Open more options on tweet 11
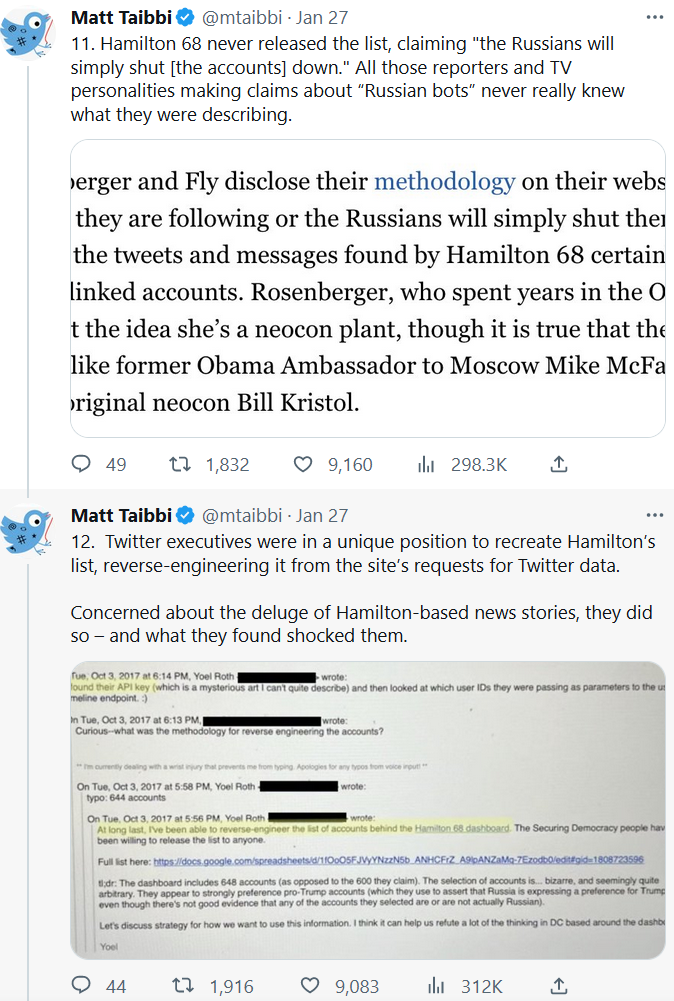 [654, 17]
